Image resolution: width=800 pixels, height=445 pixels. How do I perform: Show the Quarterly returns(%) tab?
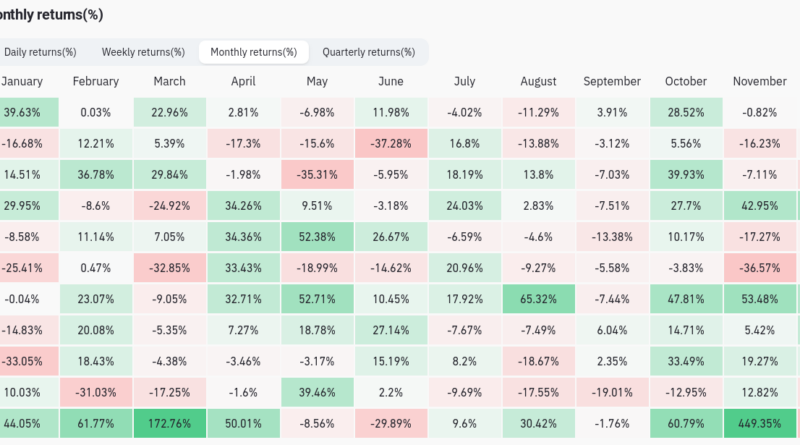[x=368, y=52]
